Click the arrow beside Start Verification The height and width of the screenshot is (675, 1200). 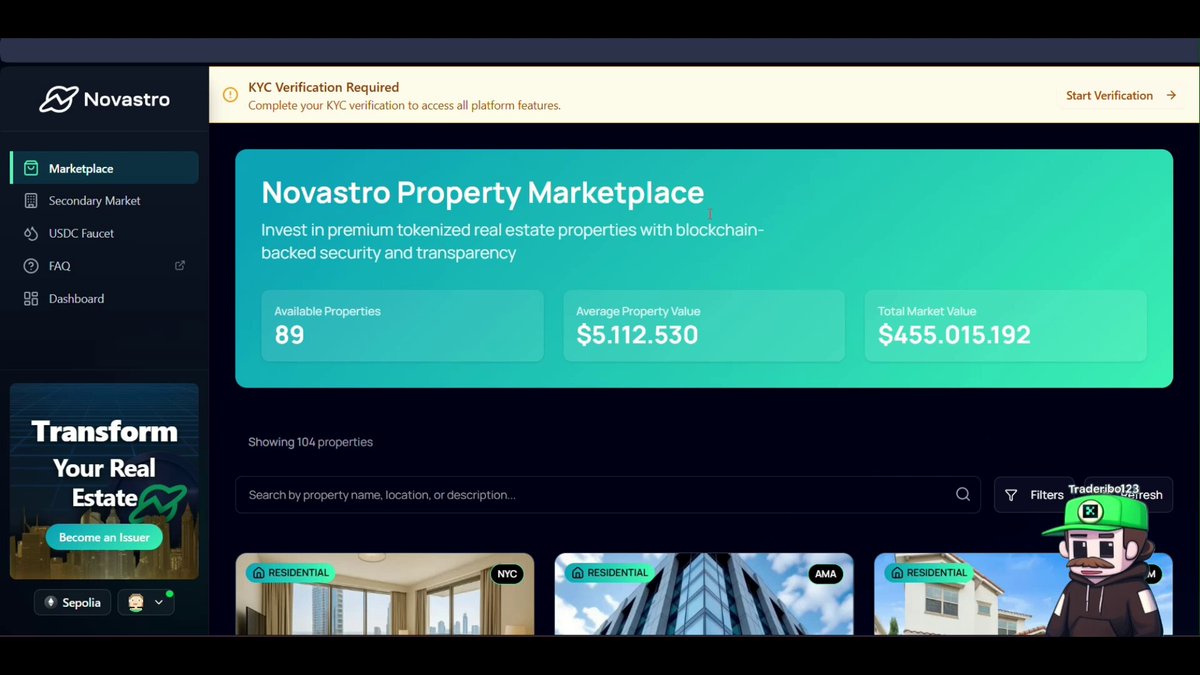[1171, 95]
